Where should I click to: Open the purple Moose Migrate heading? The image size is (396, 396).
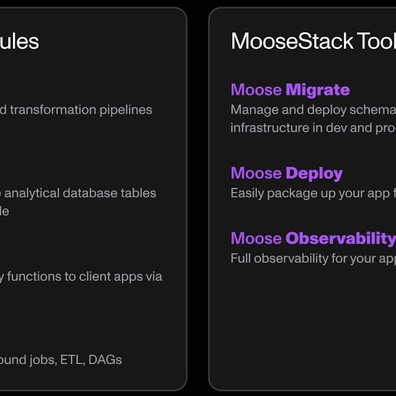pyautogui.click(x=290, y=90)
